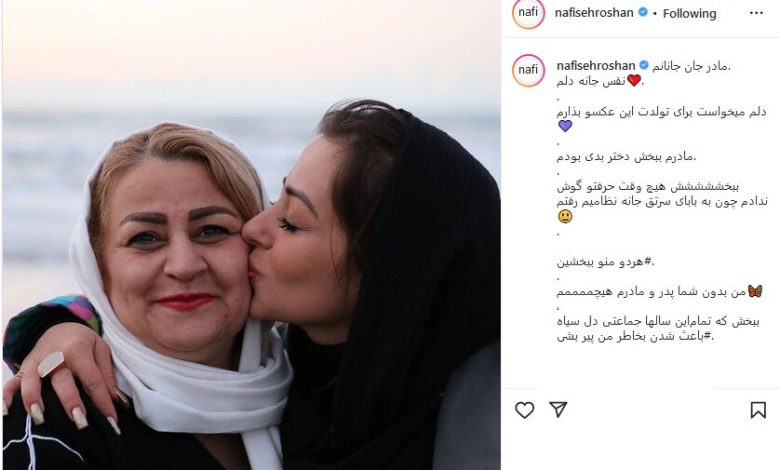
Task: Click the smiley face emoji in the caption
Action: click(x=565, y=216)
